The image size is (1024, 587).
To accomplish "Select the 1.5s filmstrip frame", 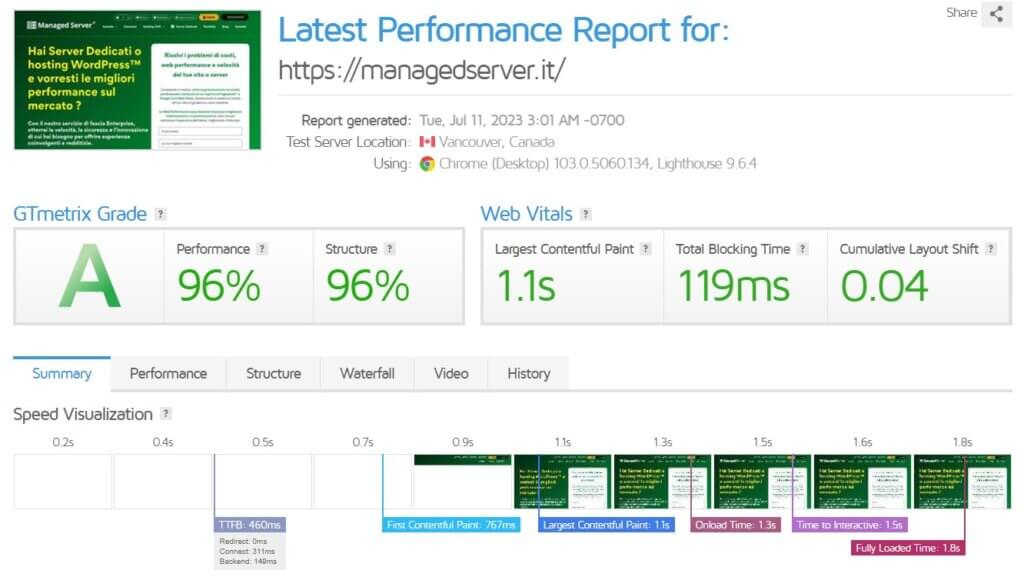I will (x=762, y=482).
